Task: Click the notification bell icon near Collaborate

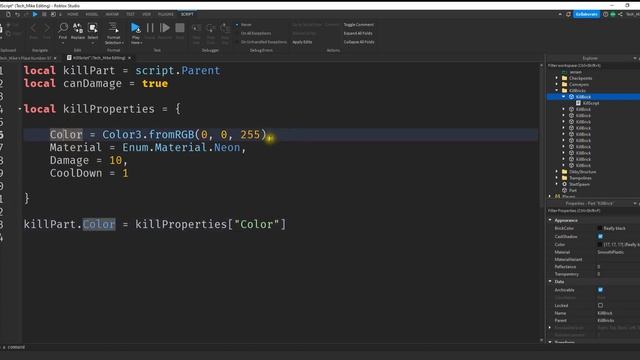Action: click(x=568, y=14)
